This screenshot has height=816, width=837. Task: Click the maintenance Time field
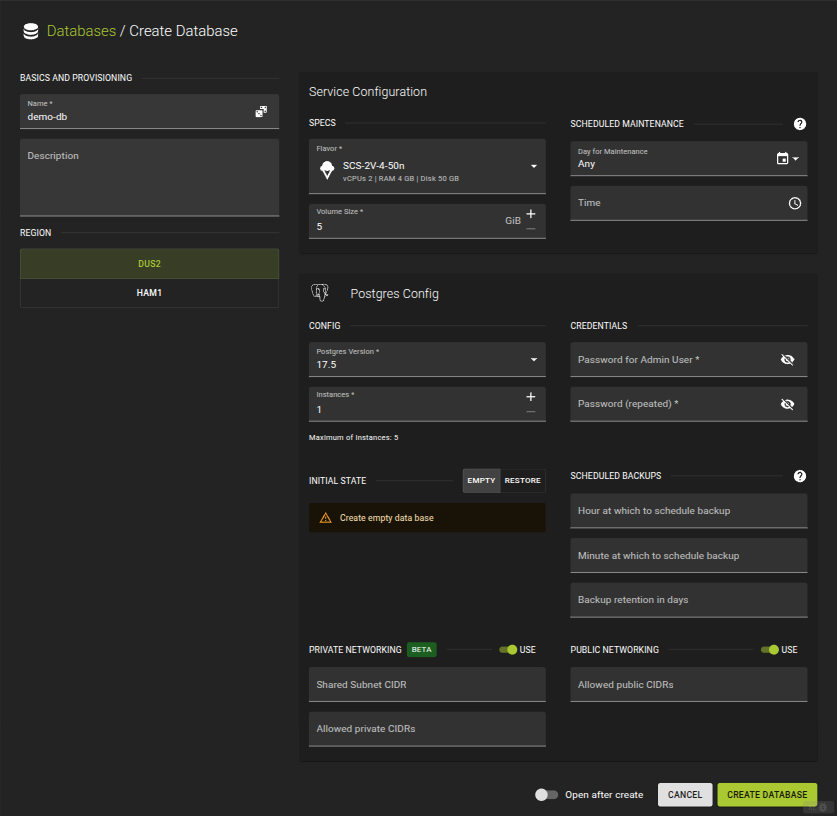(x=689, y=203)
